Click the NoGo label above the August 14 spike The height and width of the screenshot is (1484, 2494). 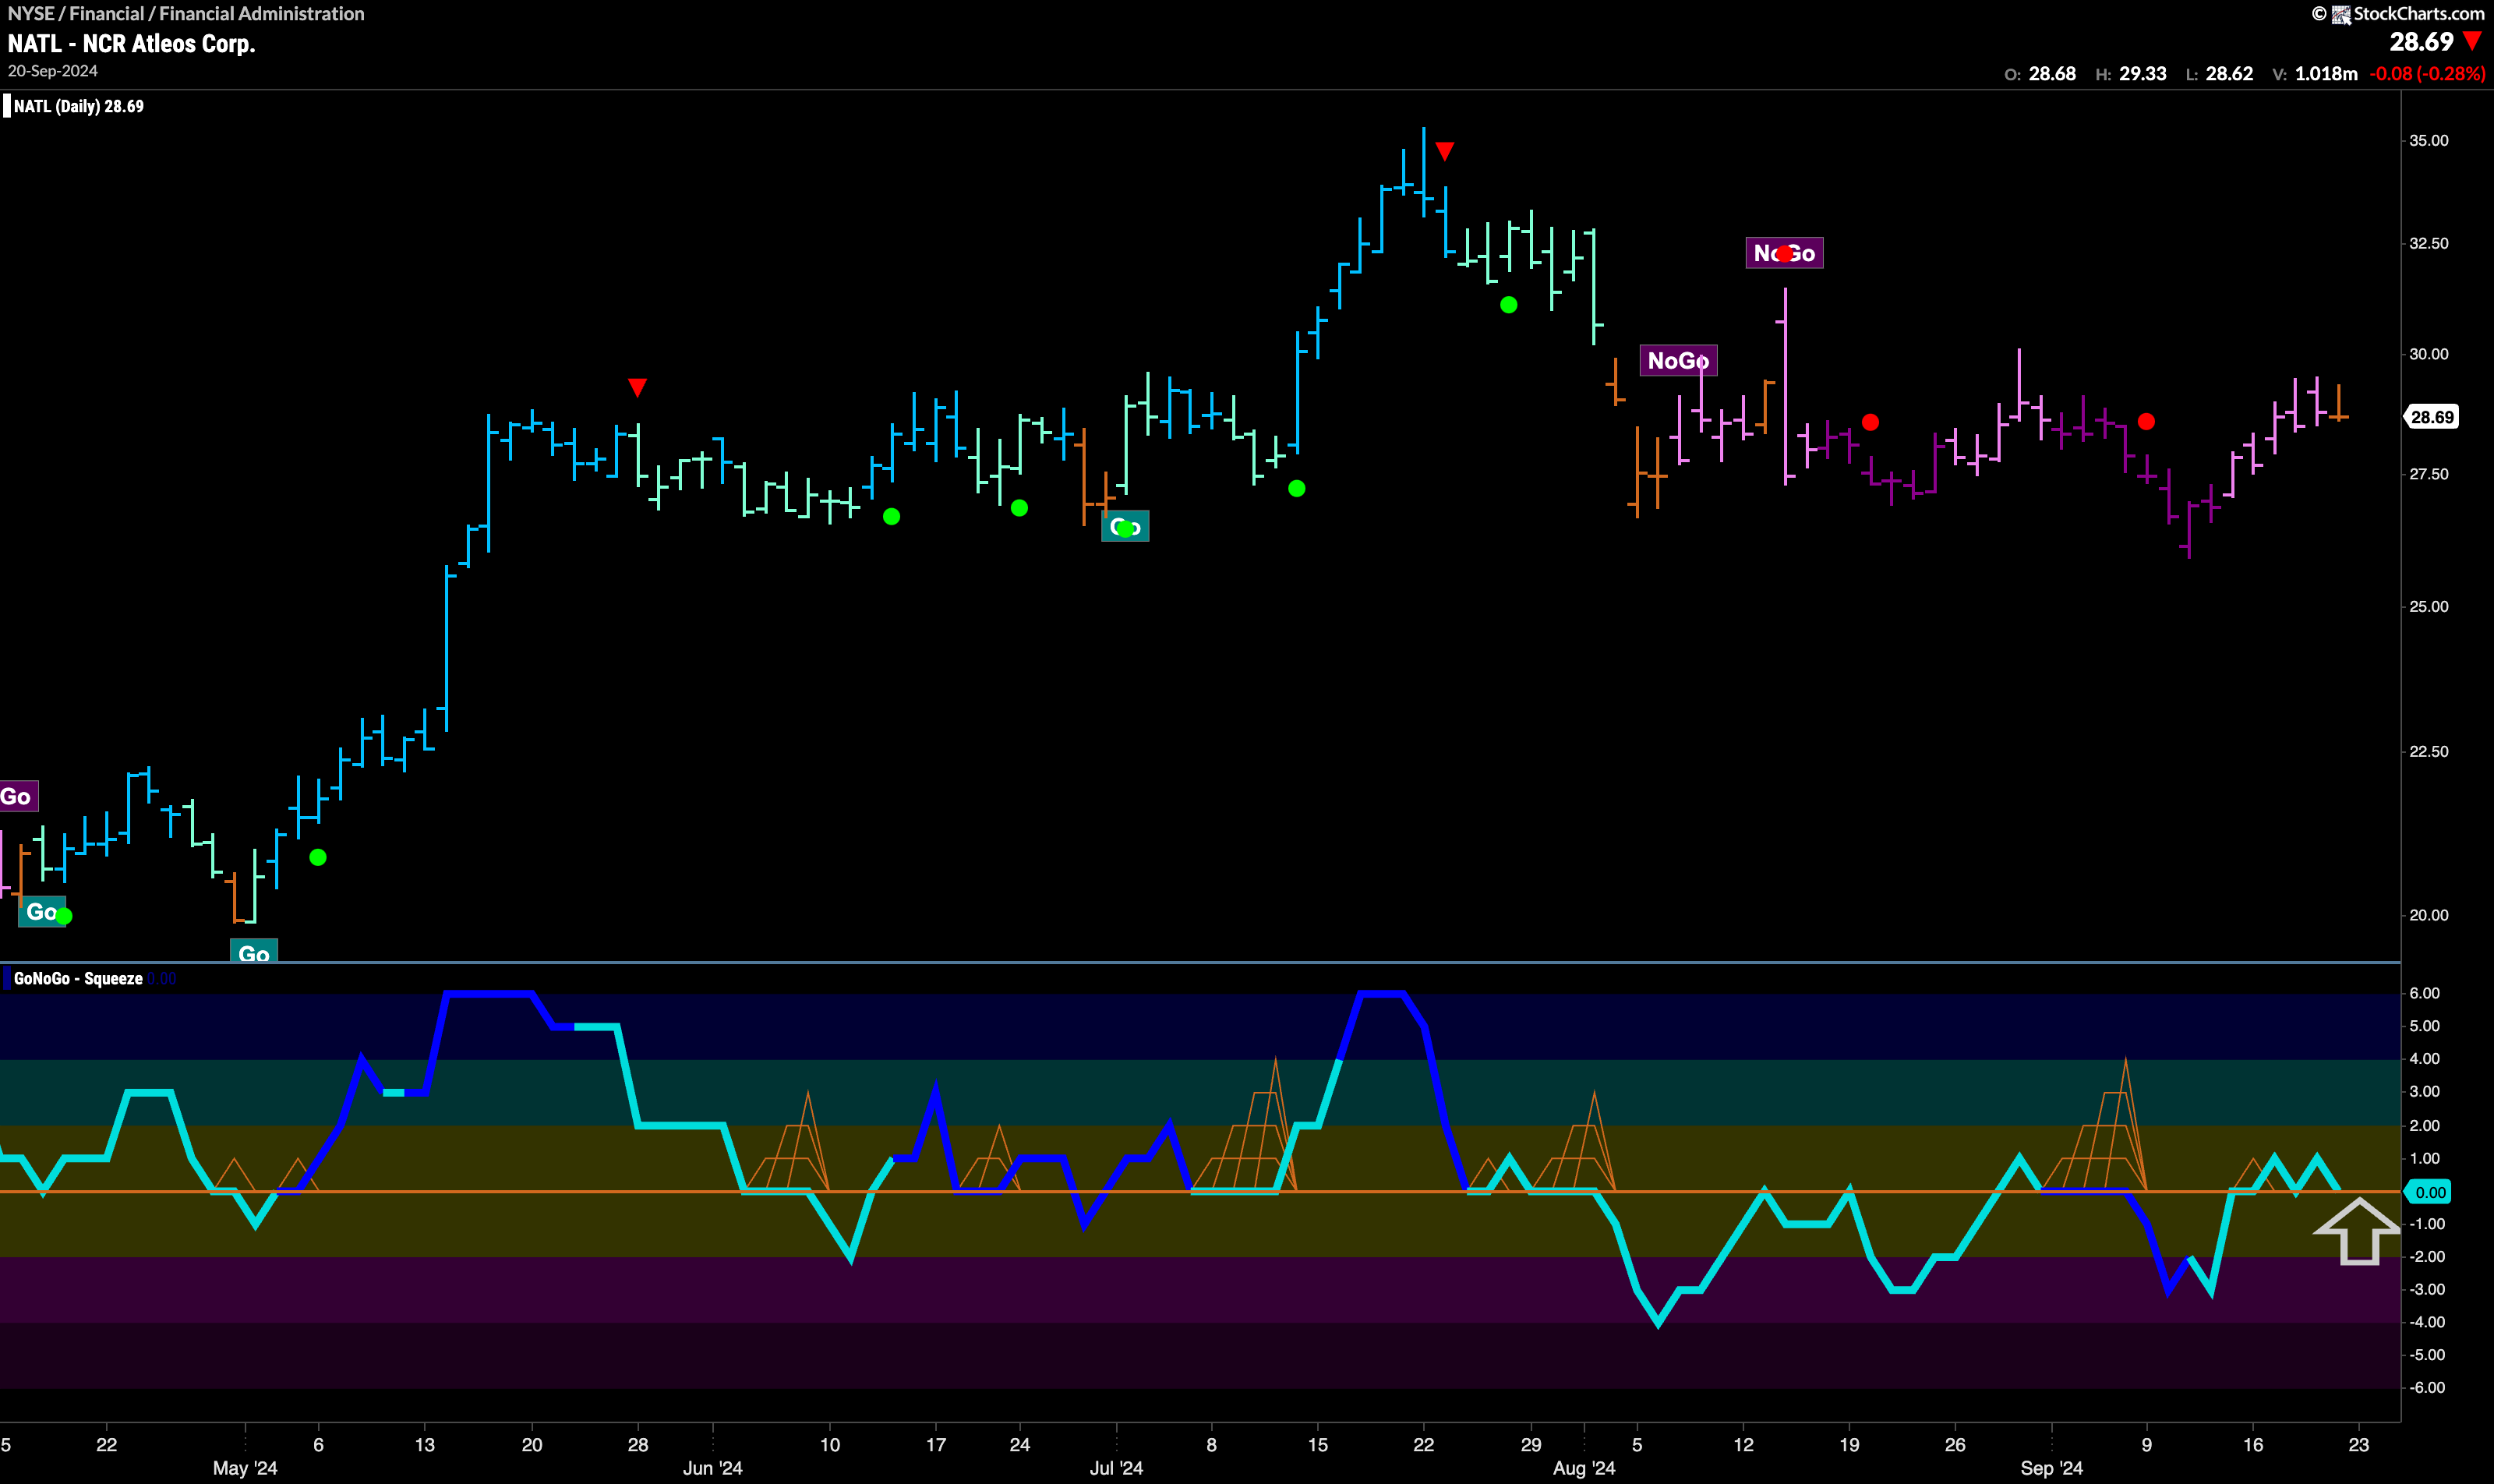(1784, 253)
